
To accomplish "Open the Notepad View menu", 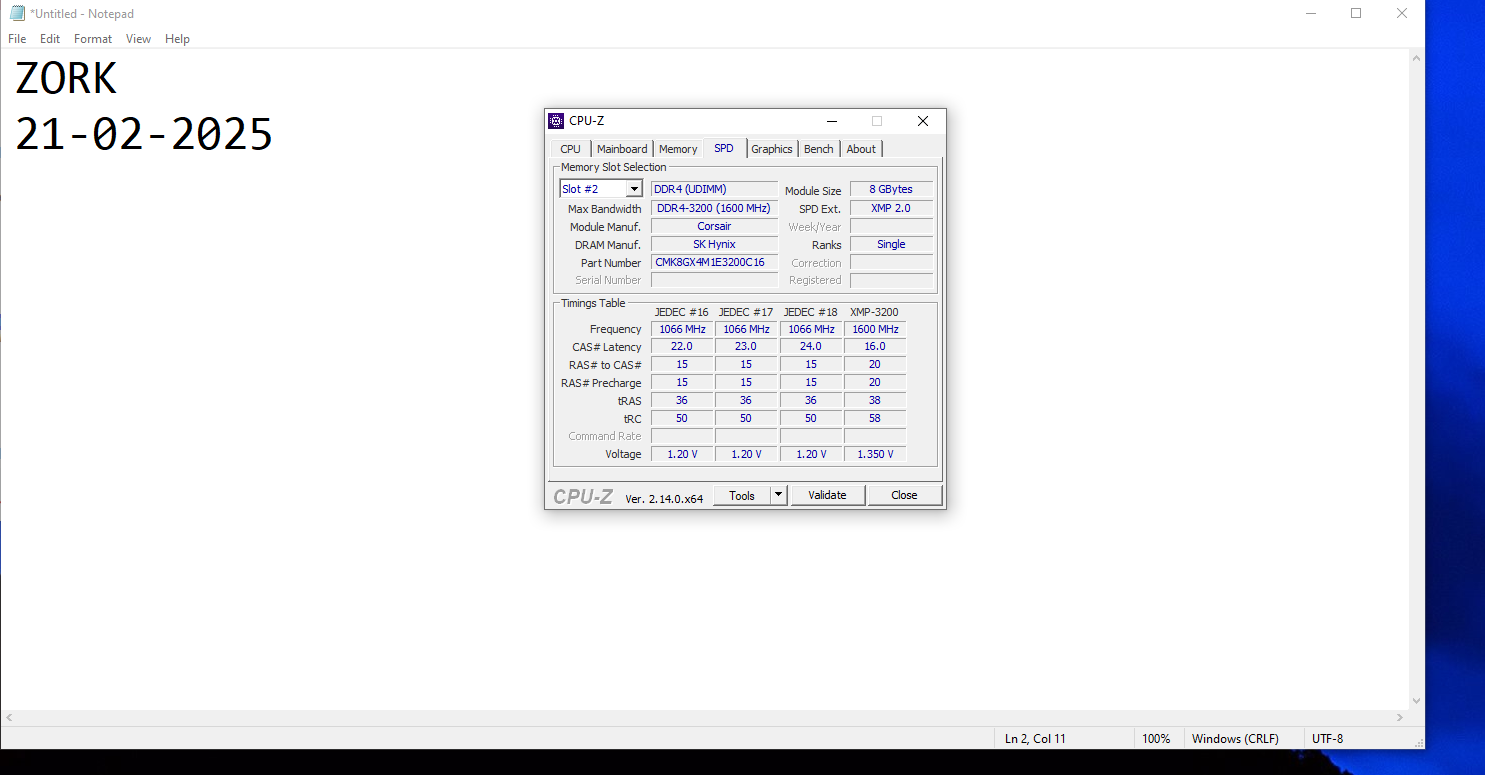I will pos(139,39).
